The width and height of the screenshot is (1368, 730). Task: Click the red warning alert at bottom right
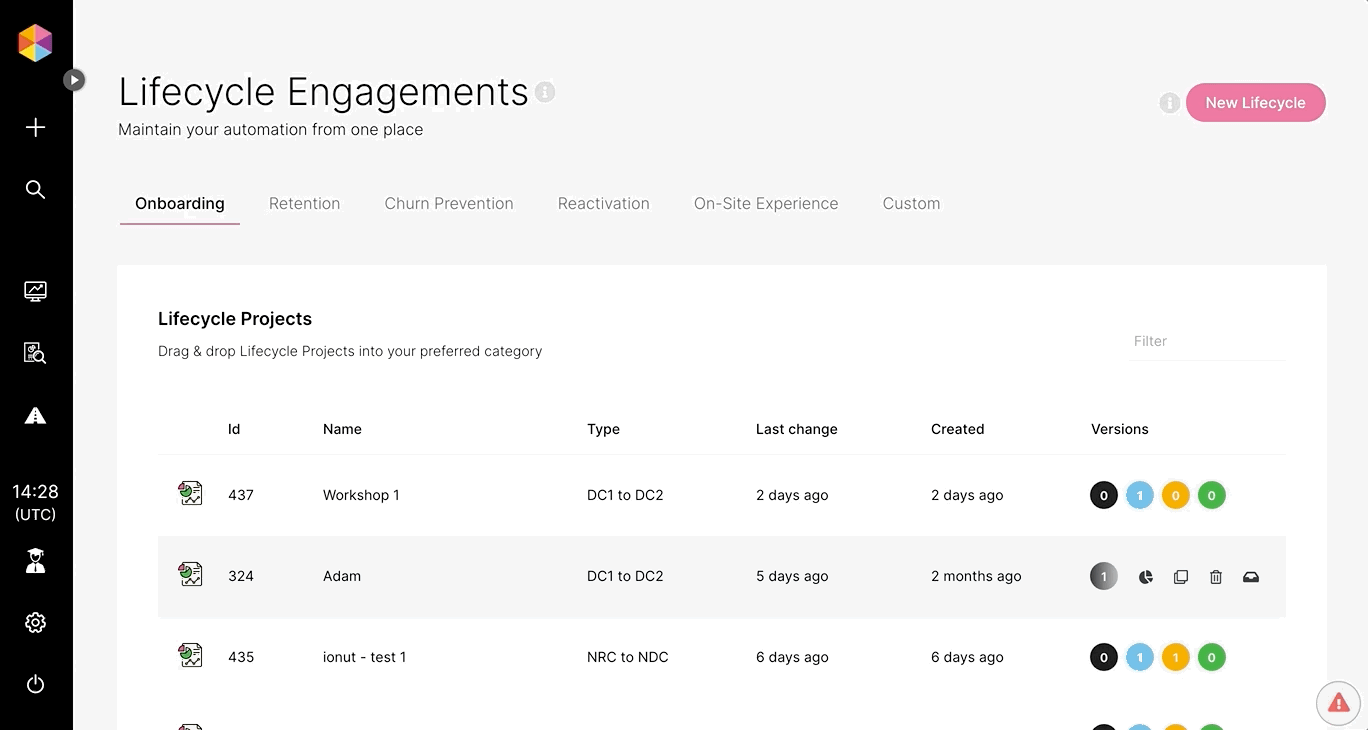point(1338,704)
